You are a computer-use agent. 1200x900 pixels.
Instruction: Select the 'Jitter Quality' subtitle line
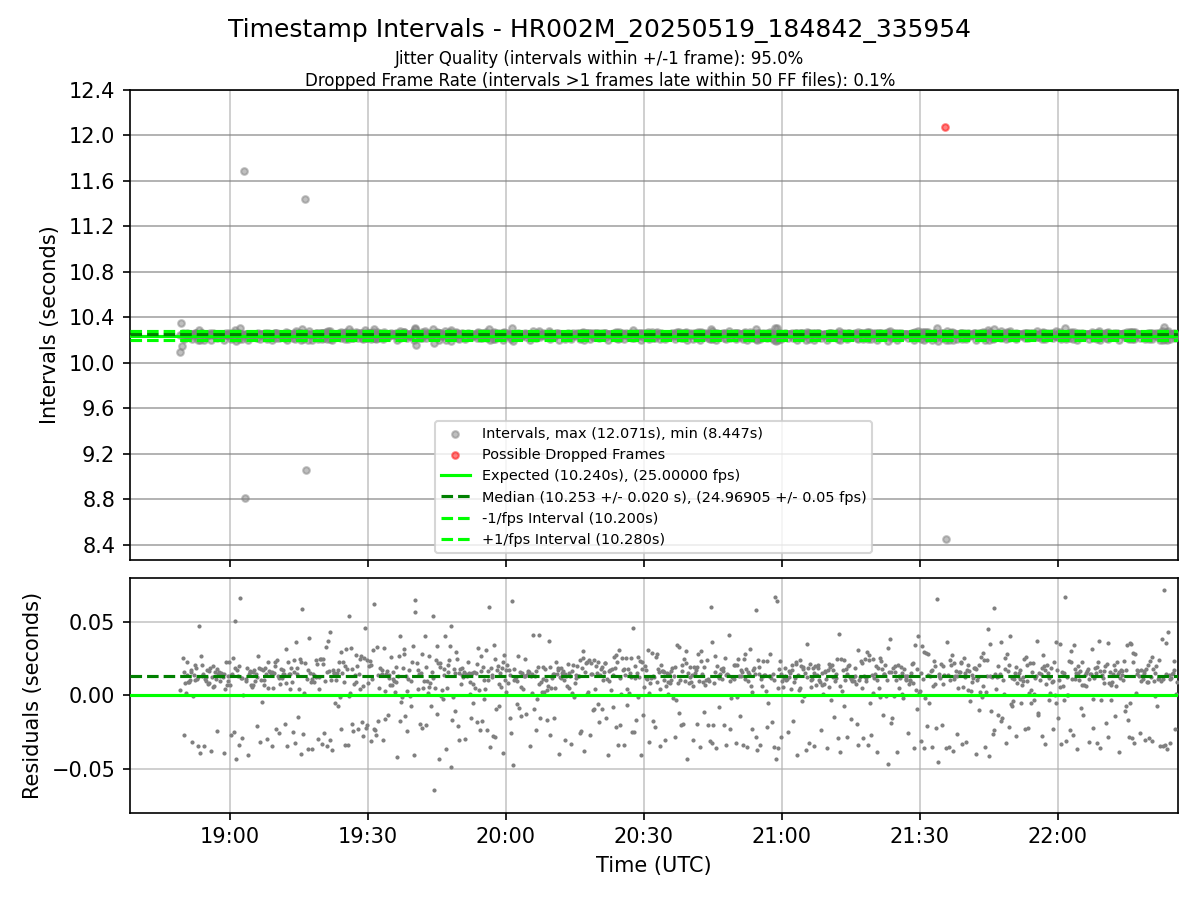(x=599, y=58)
